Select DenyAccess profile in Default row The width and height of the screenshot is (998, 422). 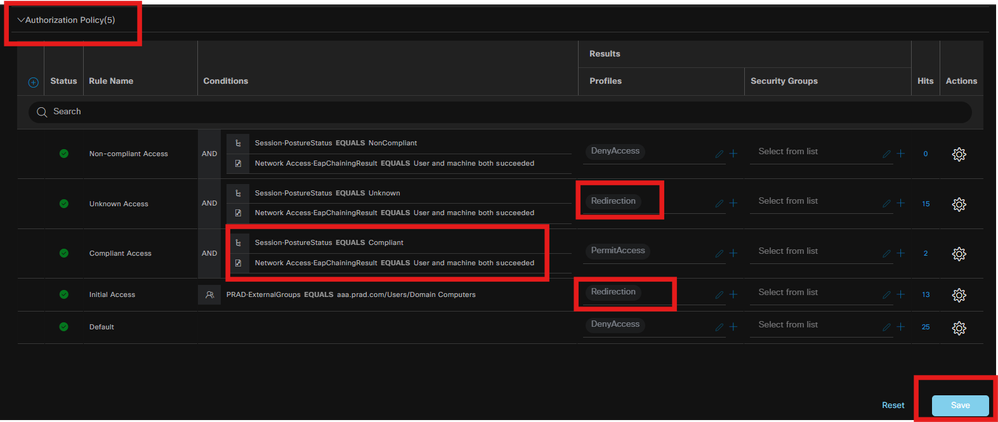point(615,324)
